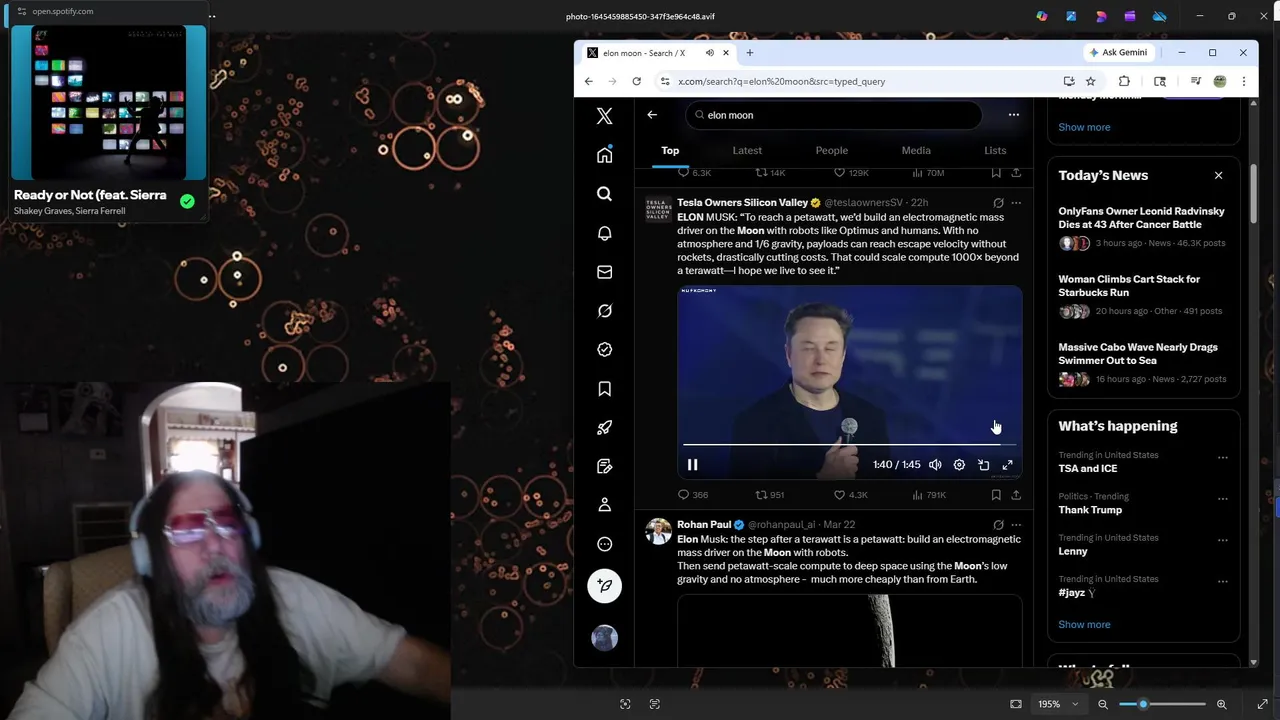Open the Thank Trump trending topic
The height and width of the screenshot is (720, 1280).
(x=1090, y=510)
